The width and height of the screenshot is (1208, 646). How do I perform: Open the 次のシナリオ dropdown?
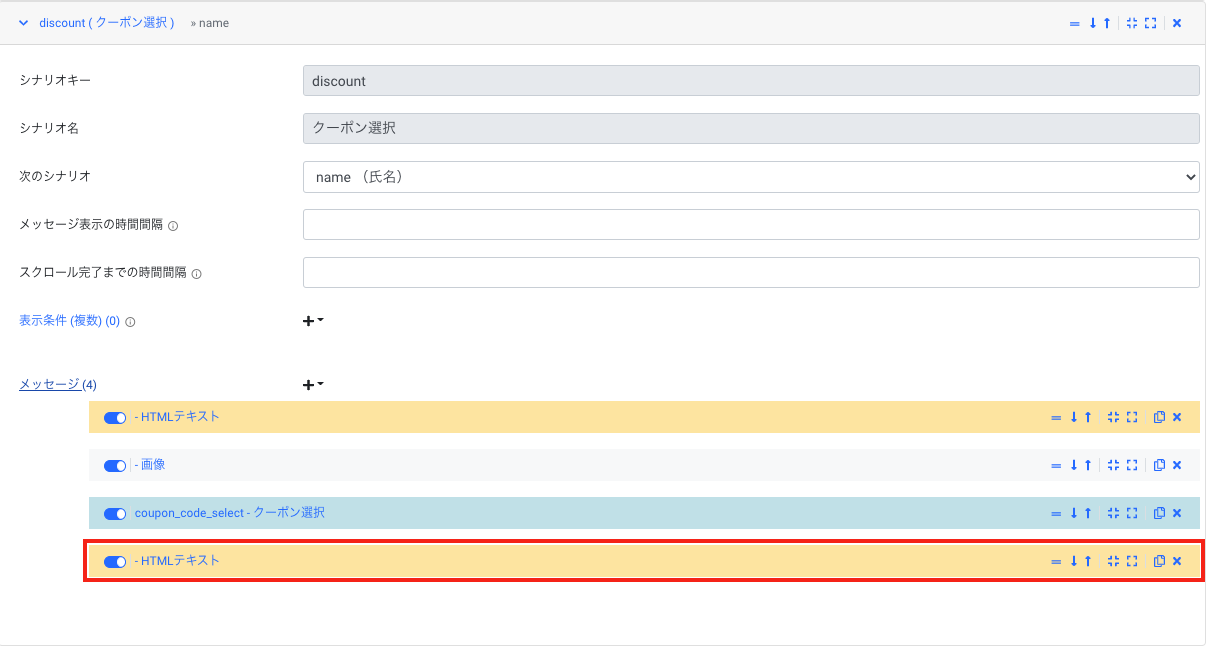[750, 177]
